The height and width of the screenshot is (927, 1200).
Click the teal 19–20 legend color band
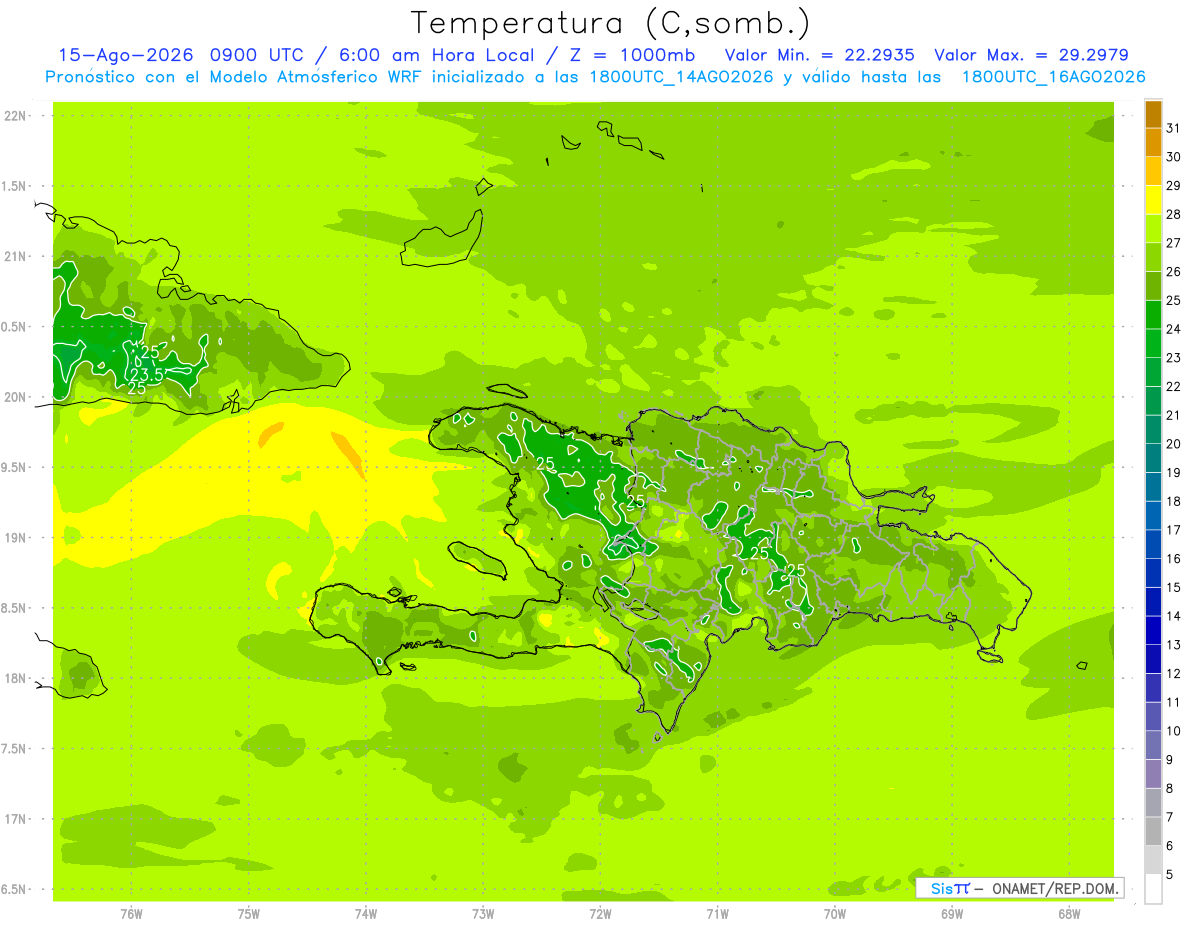(1153, 458)
